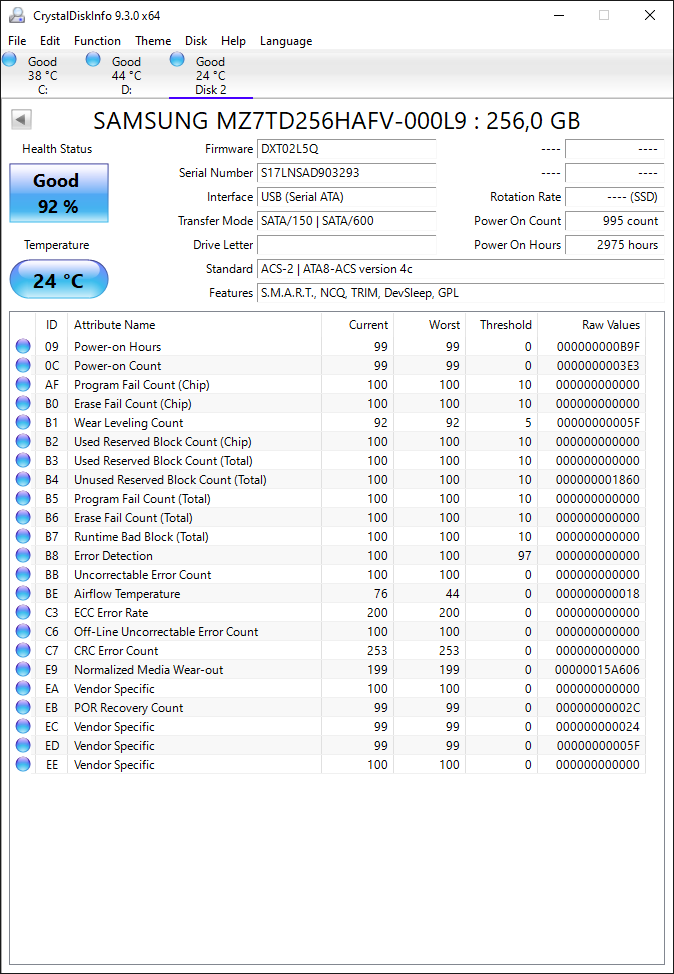Click status orb for Airflow Temperature row

click(23, 594)
